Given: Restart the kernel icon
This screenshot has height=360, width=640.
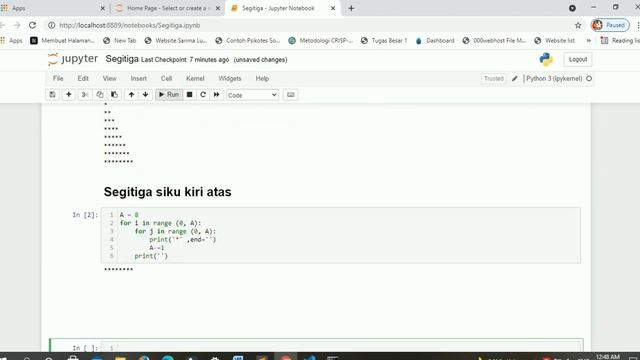Looking at the screenshot, I should 203,95.
